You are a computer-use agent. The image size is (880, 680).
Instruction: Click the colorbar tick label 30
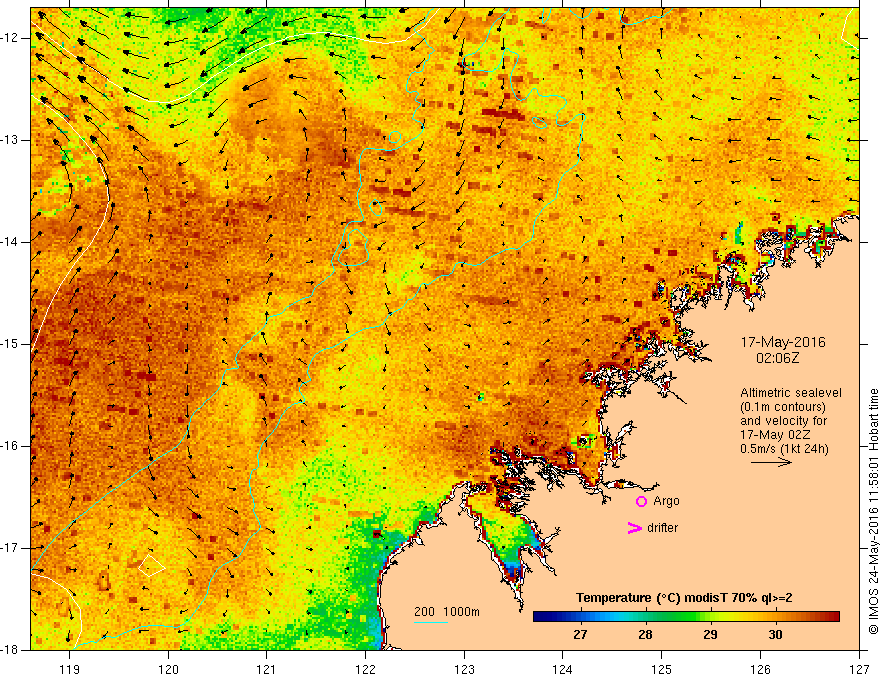(776, 635)
